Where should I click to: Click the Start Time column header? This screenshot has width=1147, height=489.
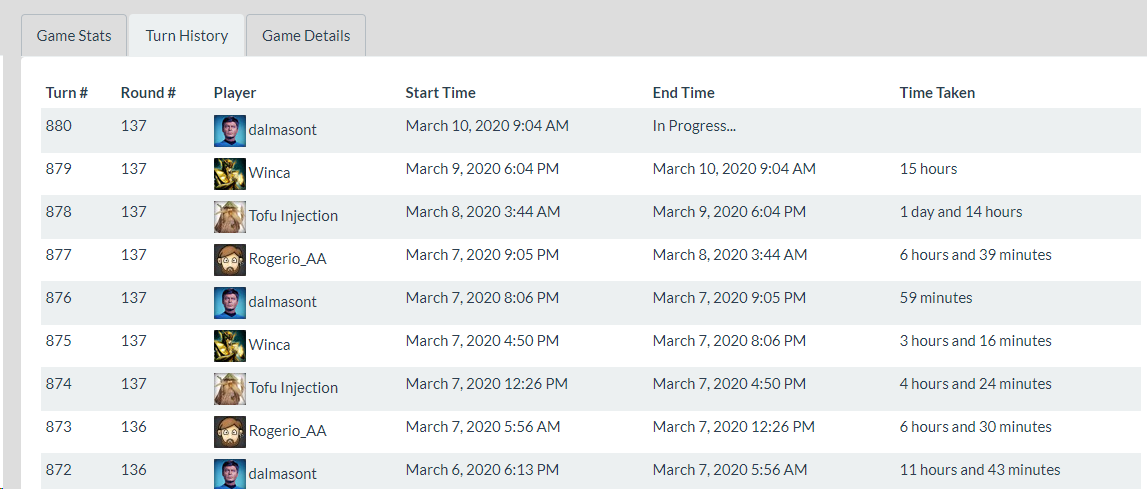click(x=440, y=93)
